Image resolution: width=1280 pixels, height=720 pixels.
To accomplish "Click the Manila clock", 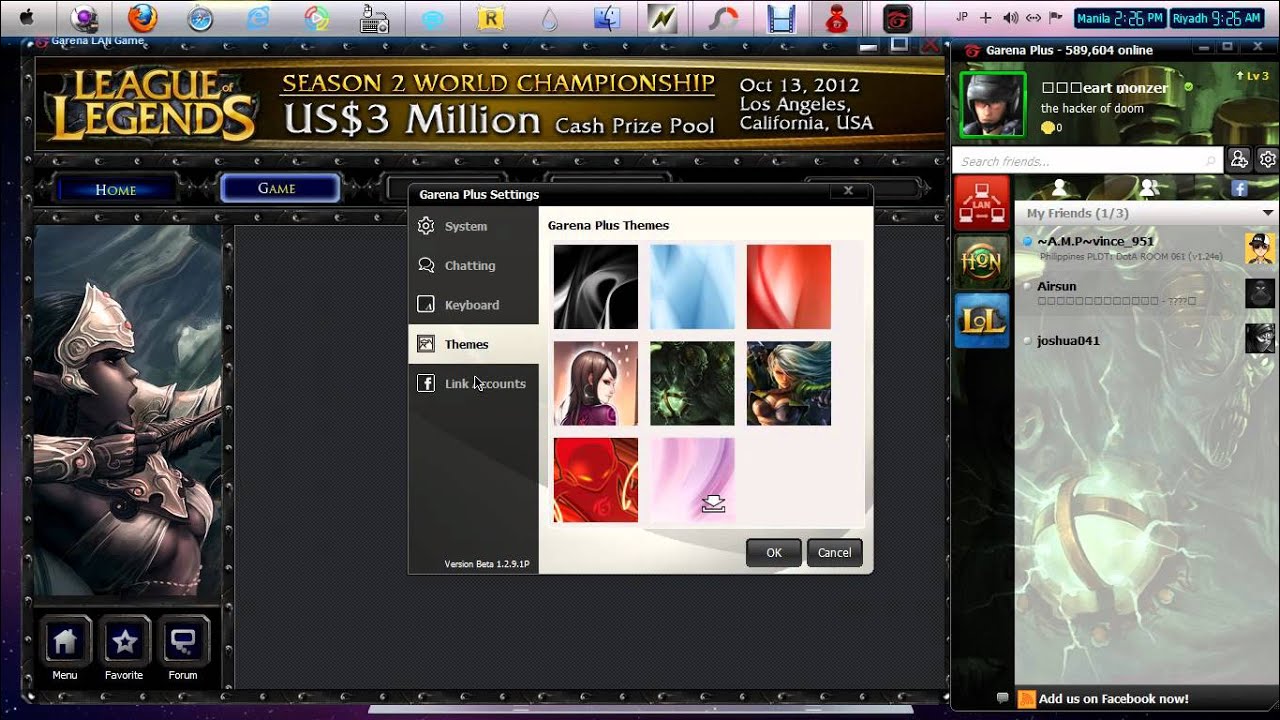I will click(1120, 18).
